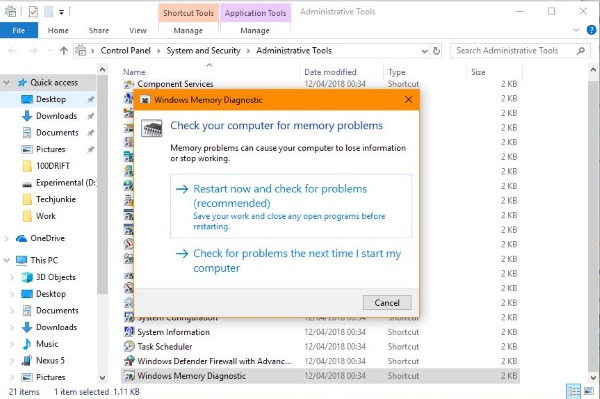Viewport: 600px width, 399px height.
Task: Open the recent locations dropdown arrow
Action: click(x=49, y=50)
